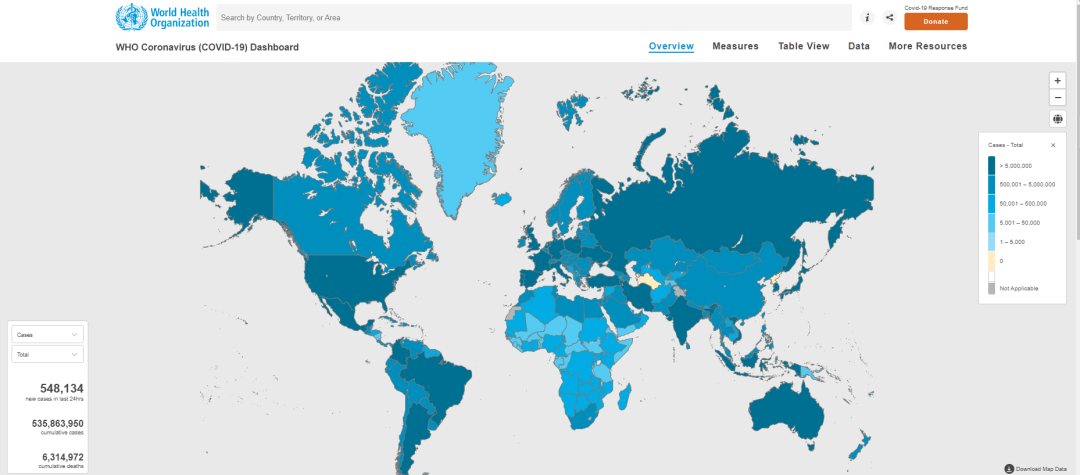The height and width of the screenshot is (475, 1080).
Task: Click Brazil on the map
Action: click(x=439, y=375)
